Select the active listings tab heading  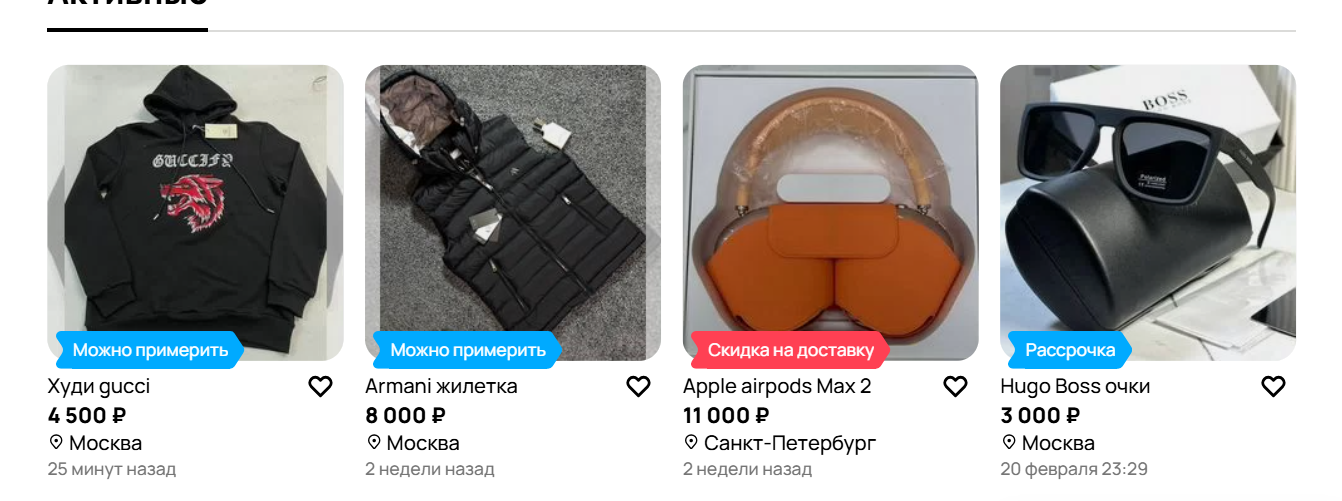click(127, 5)
